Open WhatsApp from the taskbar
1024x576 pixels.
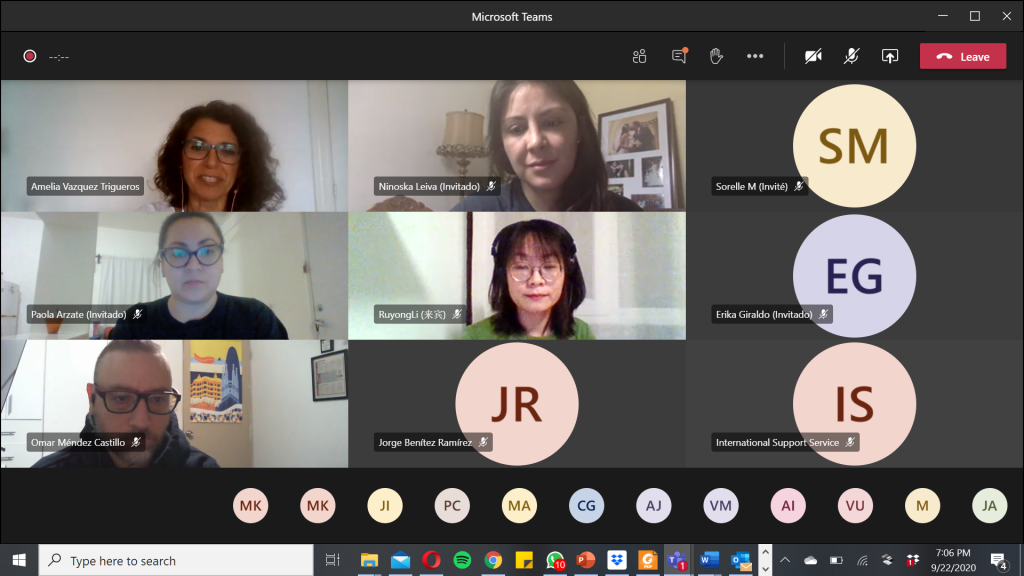pos(555,560)
